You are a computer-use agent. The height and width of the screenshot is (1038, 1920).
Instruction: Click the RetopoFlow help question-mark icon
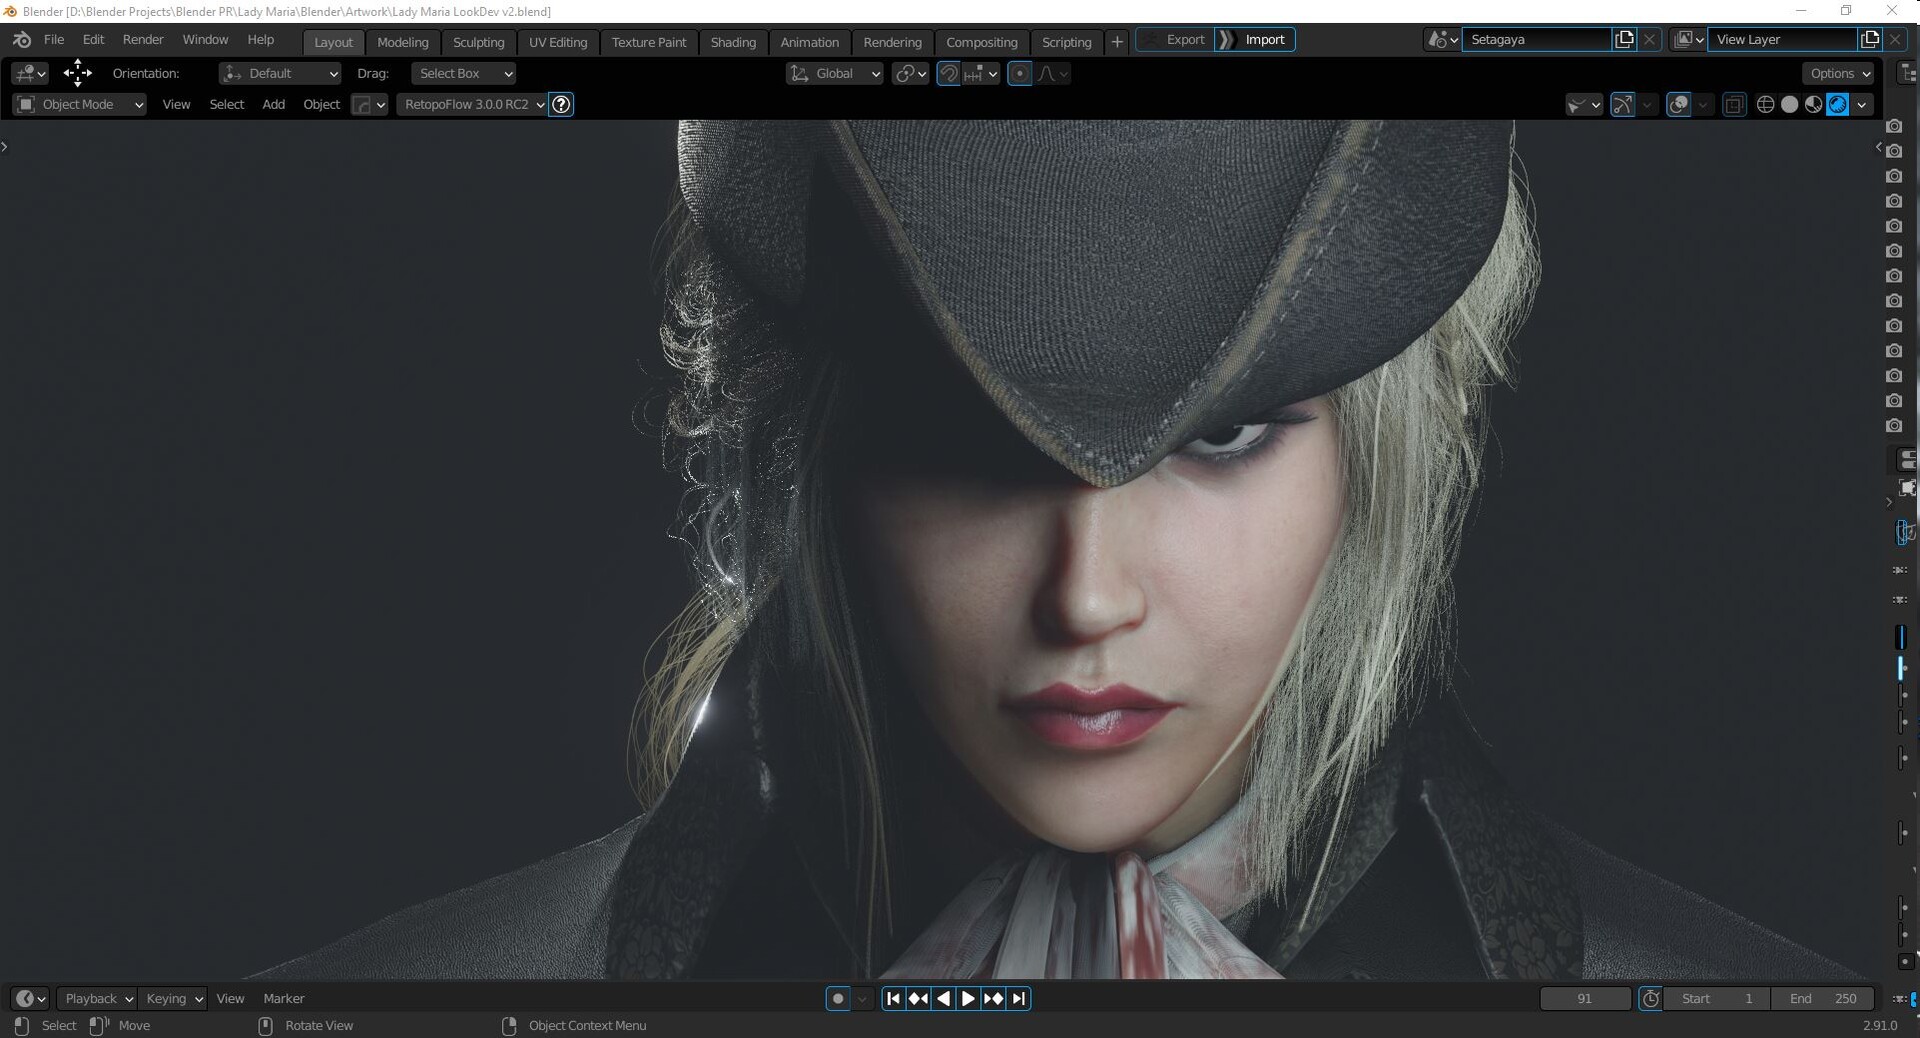(x=562, y=104)
